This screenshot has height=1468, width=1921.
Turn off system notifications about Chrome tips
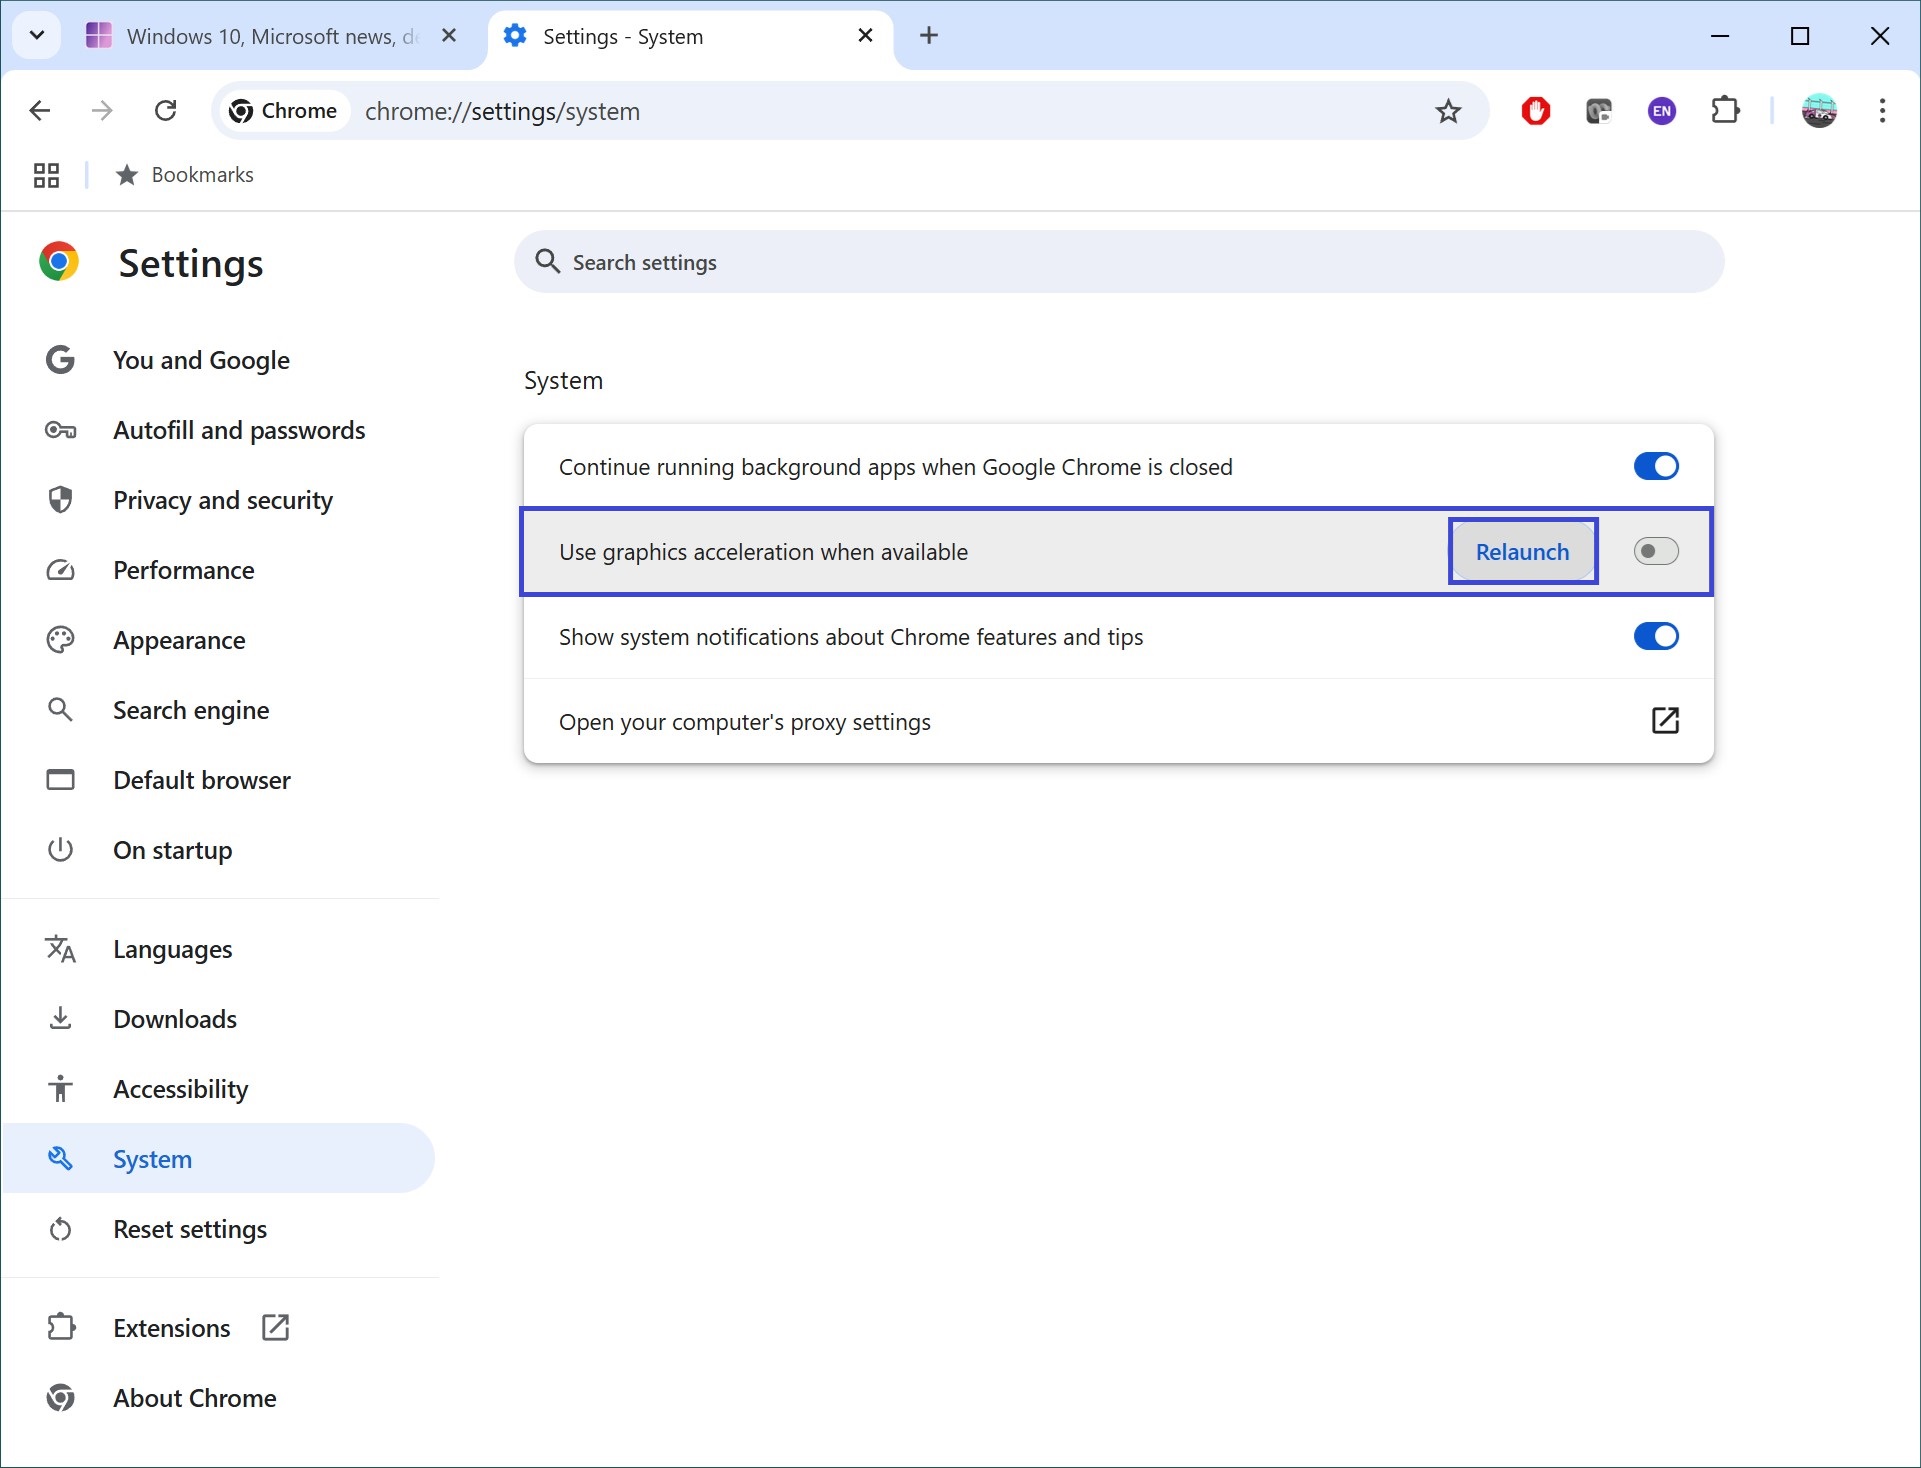pyautogui.click(x=1656, y=637)
